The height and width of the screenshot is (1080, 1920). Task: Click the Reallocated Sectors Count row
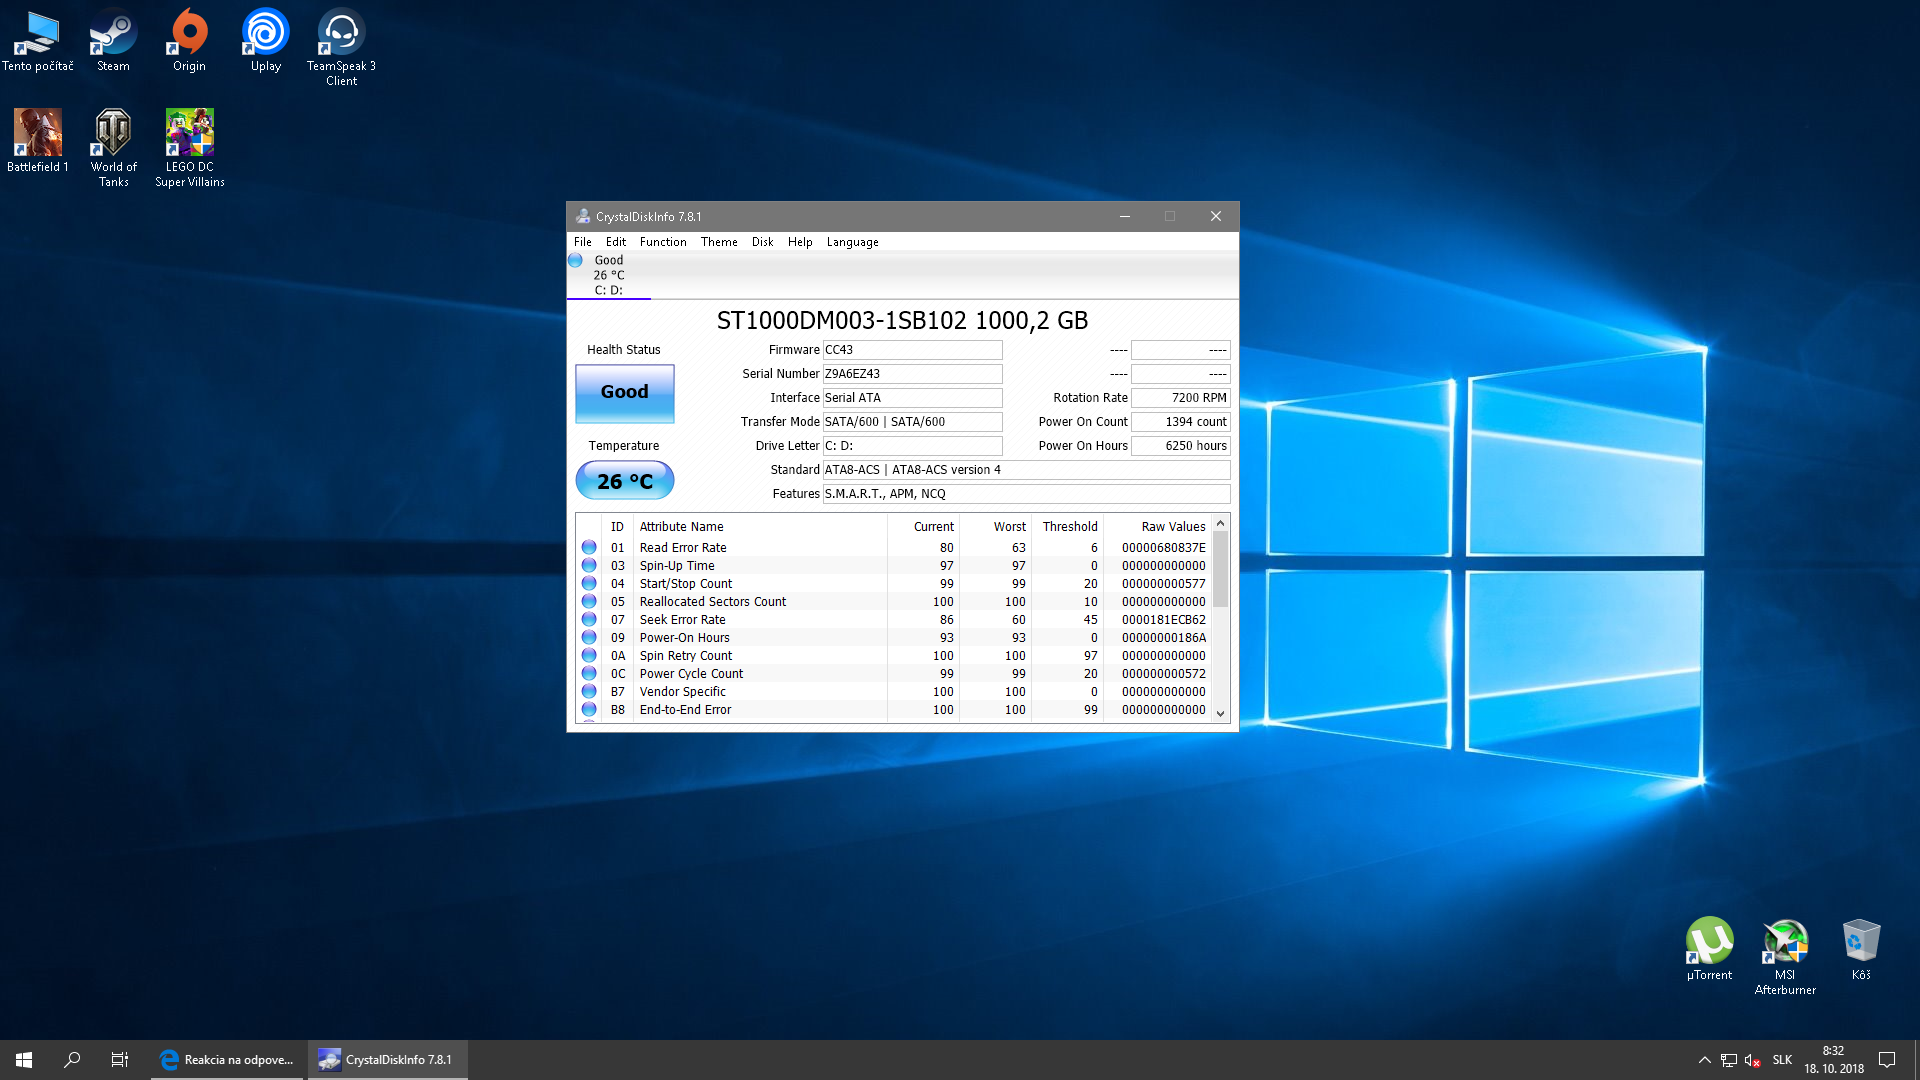pyautogui.click(x=712, y=602)
